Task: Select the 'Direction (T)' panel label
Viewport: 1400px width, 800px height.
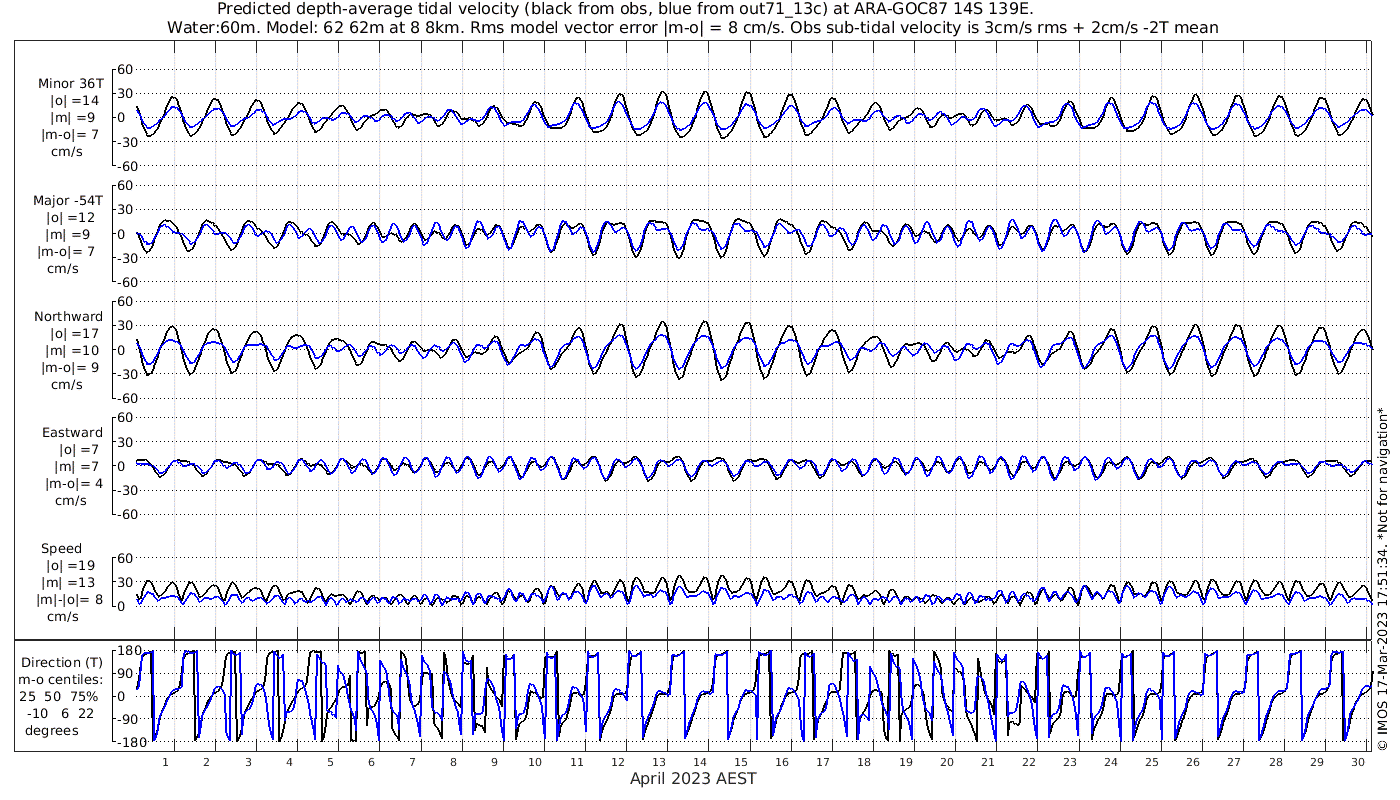Action: click(x=61, y=662)
